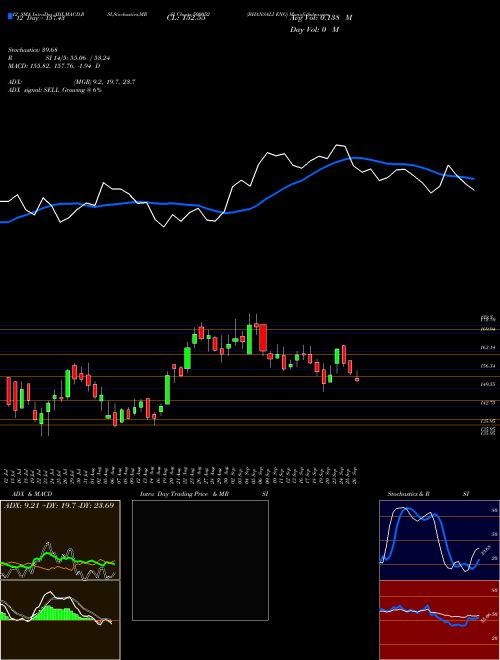This screenshot has width=500, height=660.
Task: Click the '(MGR) 9.2, 19.7, 23.7' ADX values
Action: 104,82
